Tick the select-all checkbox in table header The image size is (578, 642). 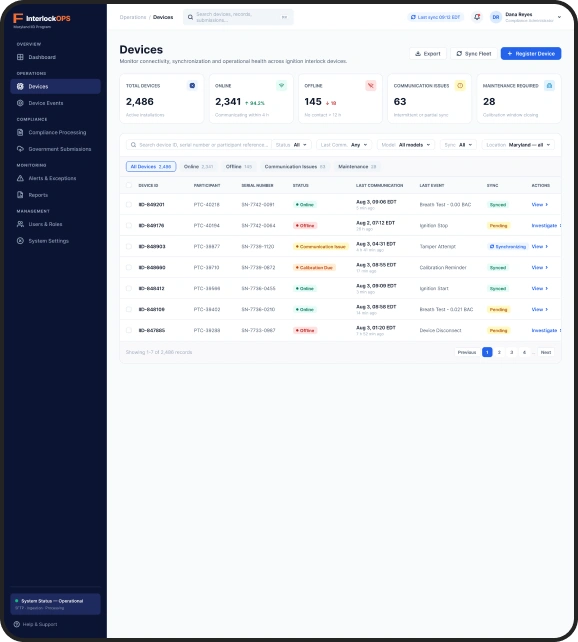point(129,185)
